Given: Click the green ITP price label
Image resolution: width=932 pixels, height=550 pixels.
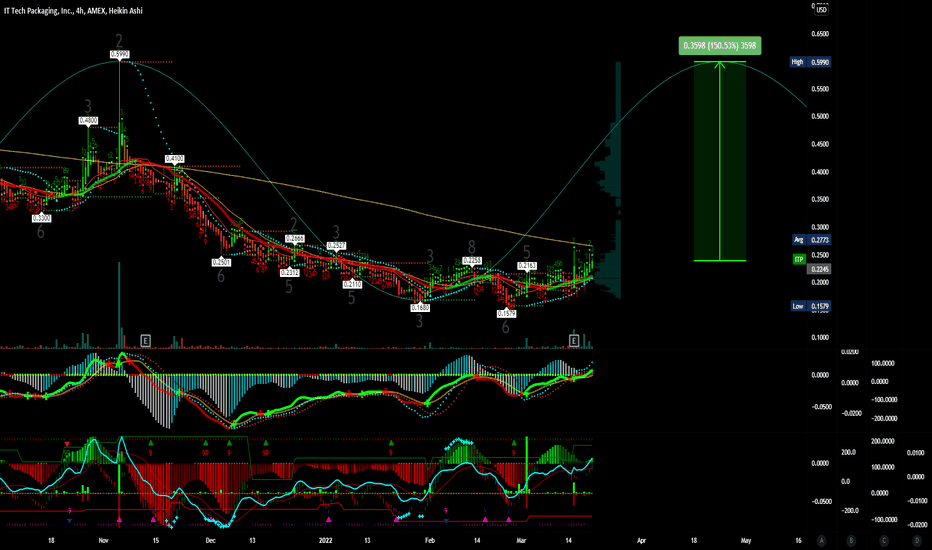Looking at the screenshot, I should tap(799, 259).
